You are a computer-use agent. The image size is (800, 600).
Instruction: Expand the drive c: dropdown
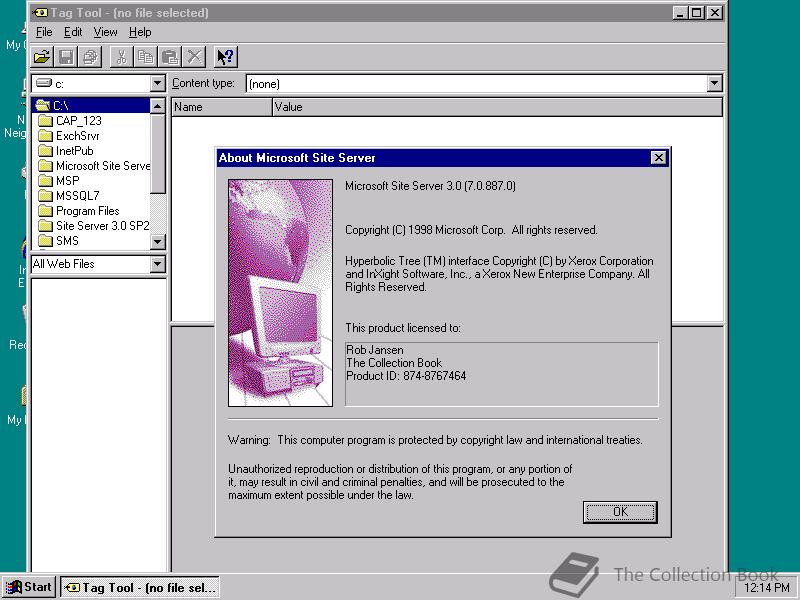(158, 83)
